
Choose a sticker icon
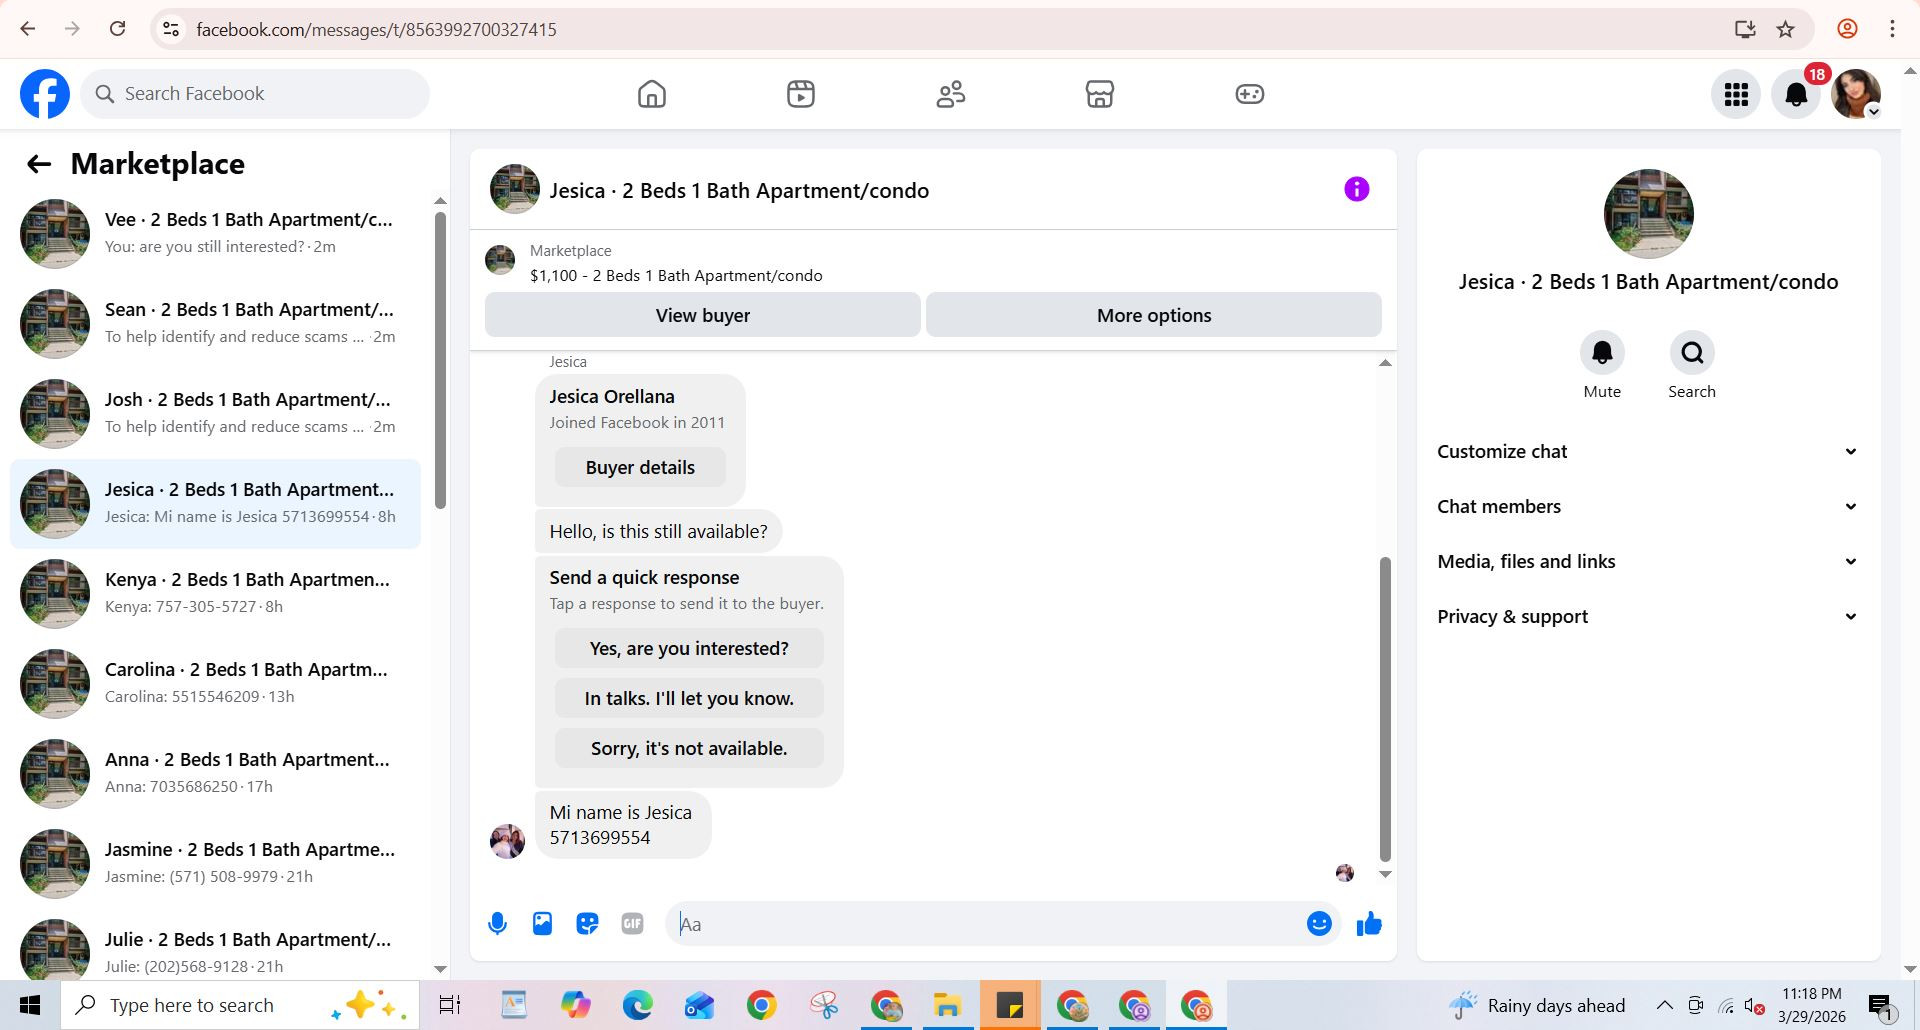pos(587,924)
